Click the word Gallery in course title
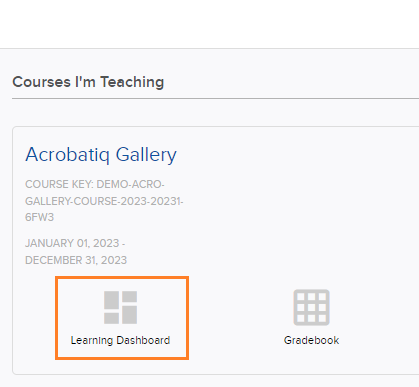Screen dimensions: 419x387 [146, 155]
